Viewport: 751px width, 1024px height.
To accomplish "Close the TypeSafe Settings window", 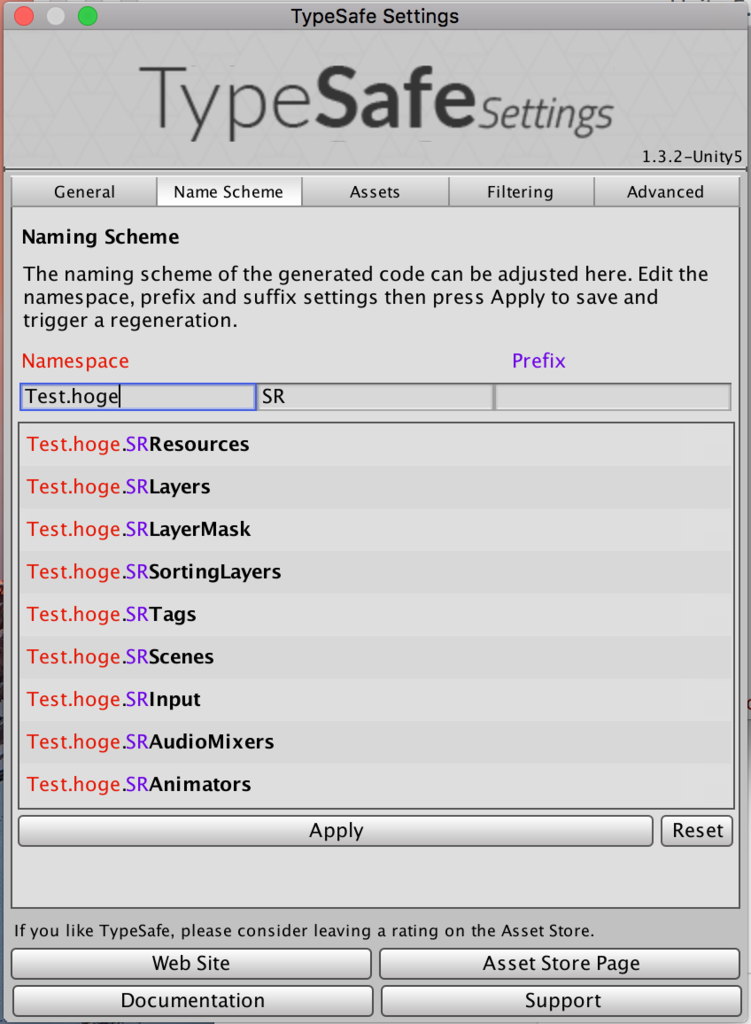I will (x=24, y=16).
